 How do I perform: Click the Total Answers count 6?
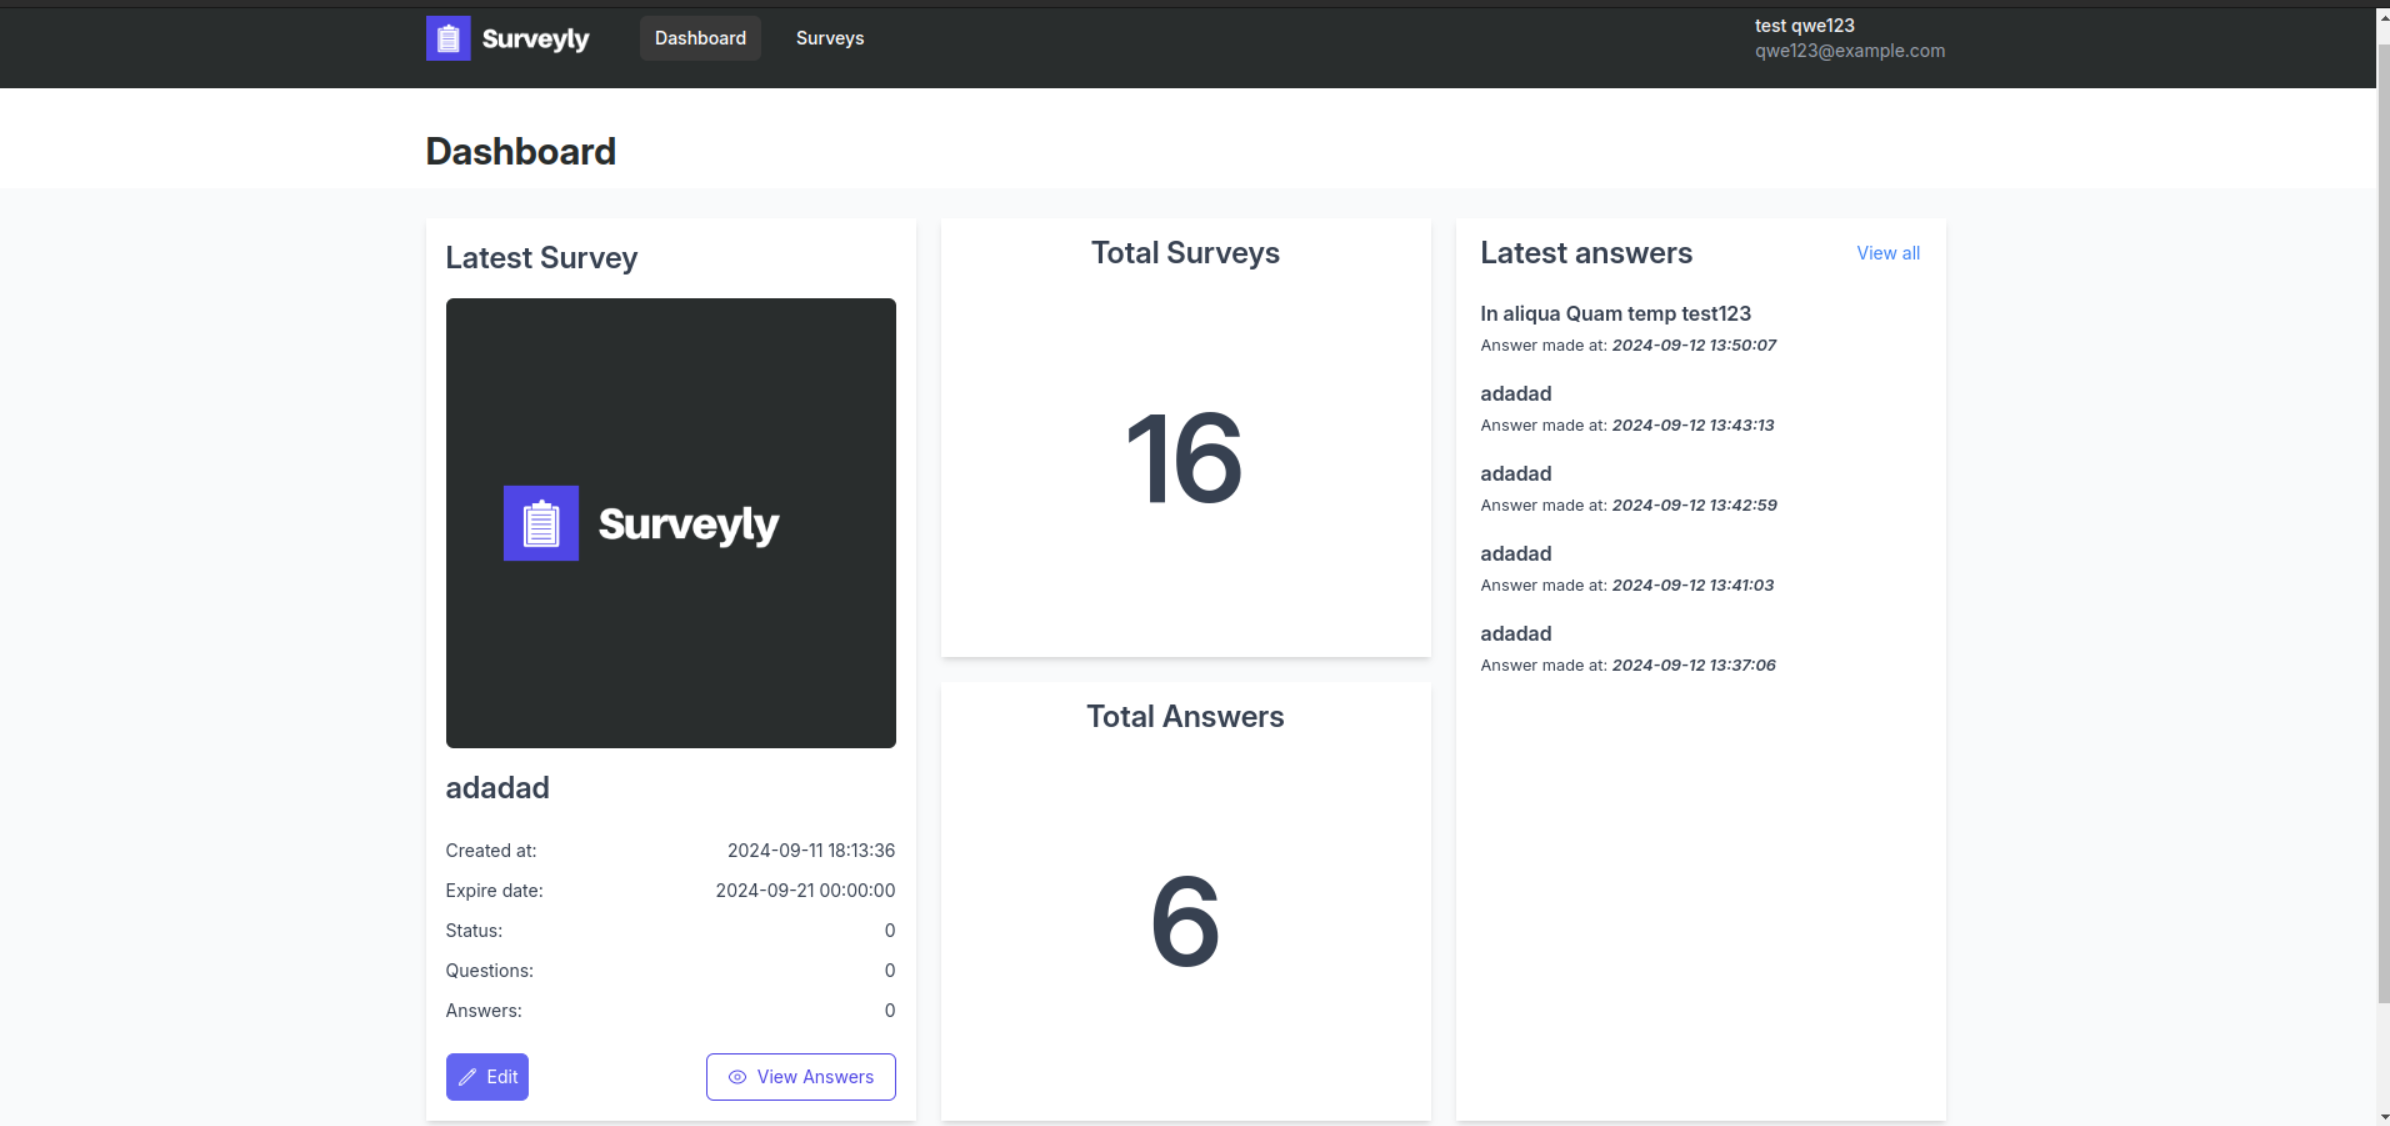pos(1185,922)
